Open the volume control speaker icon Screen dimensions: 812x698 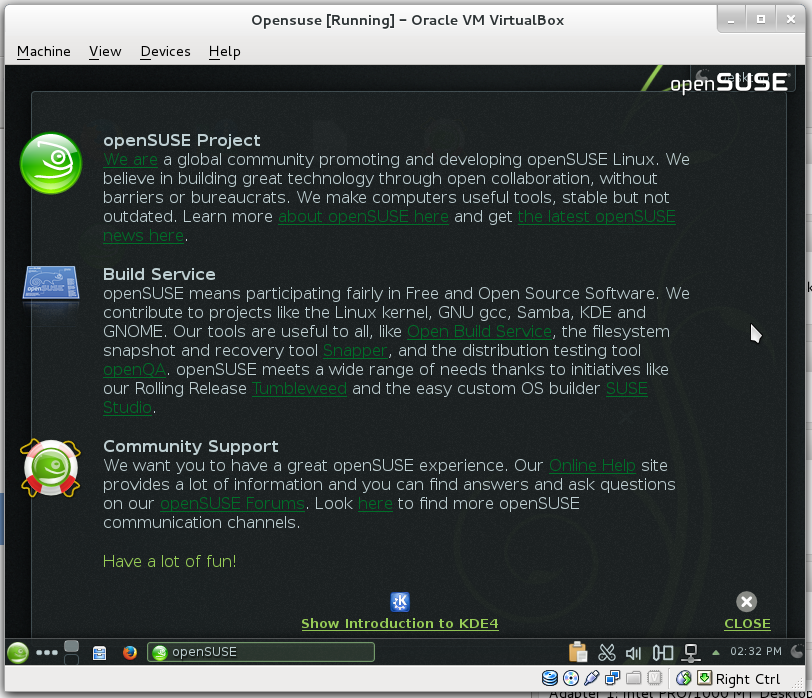pos(633,651)
